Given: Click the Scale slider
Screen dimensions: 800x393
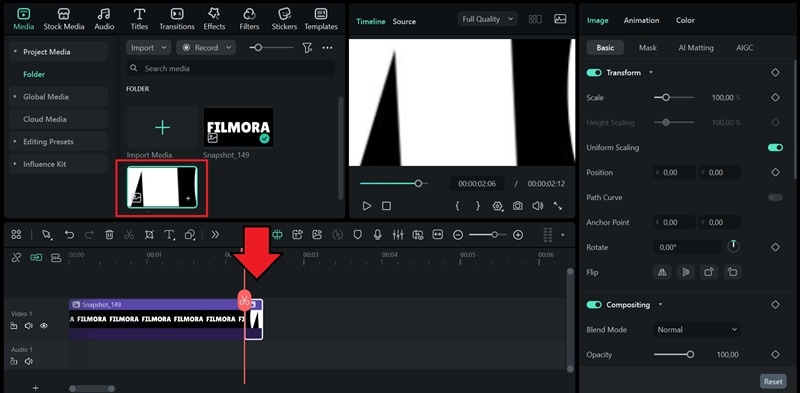Looking at the screenshot, I should point(673,97).
